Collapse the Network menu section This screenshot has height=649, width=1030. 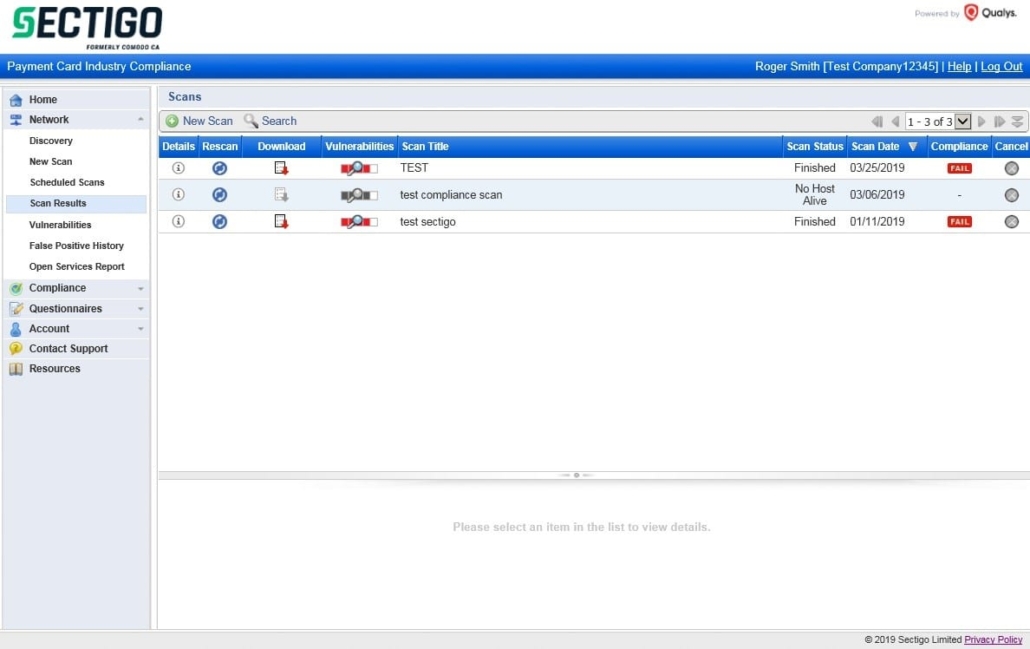click(141, 120)
